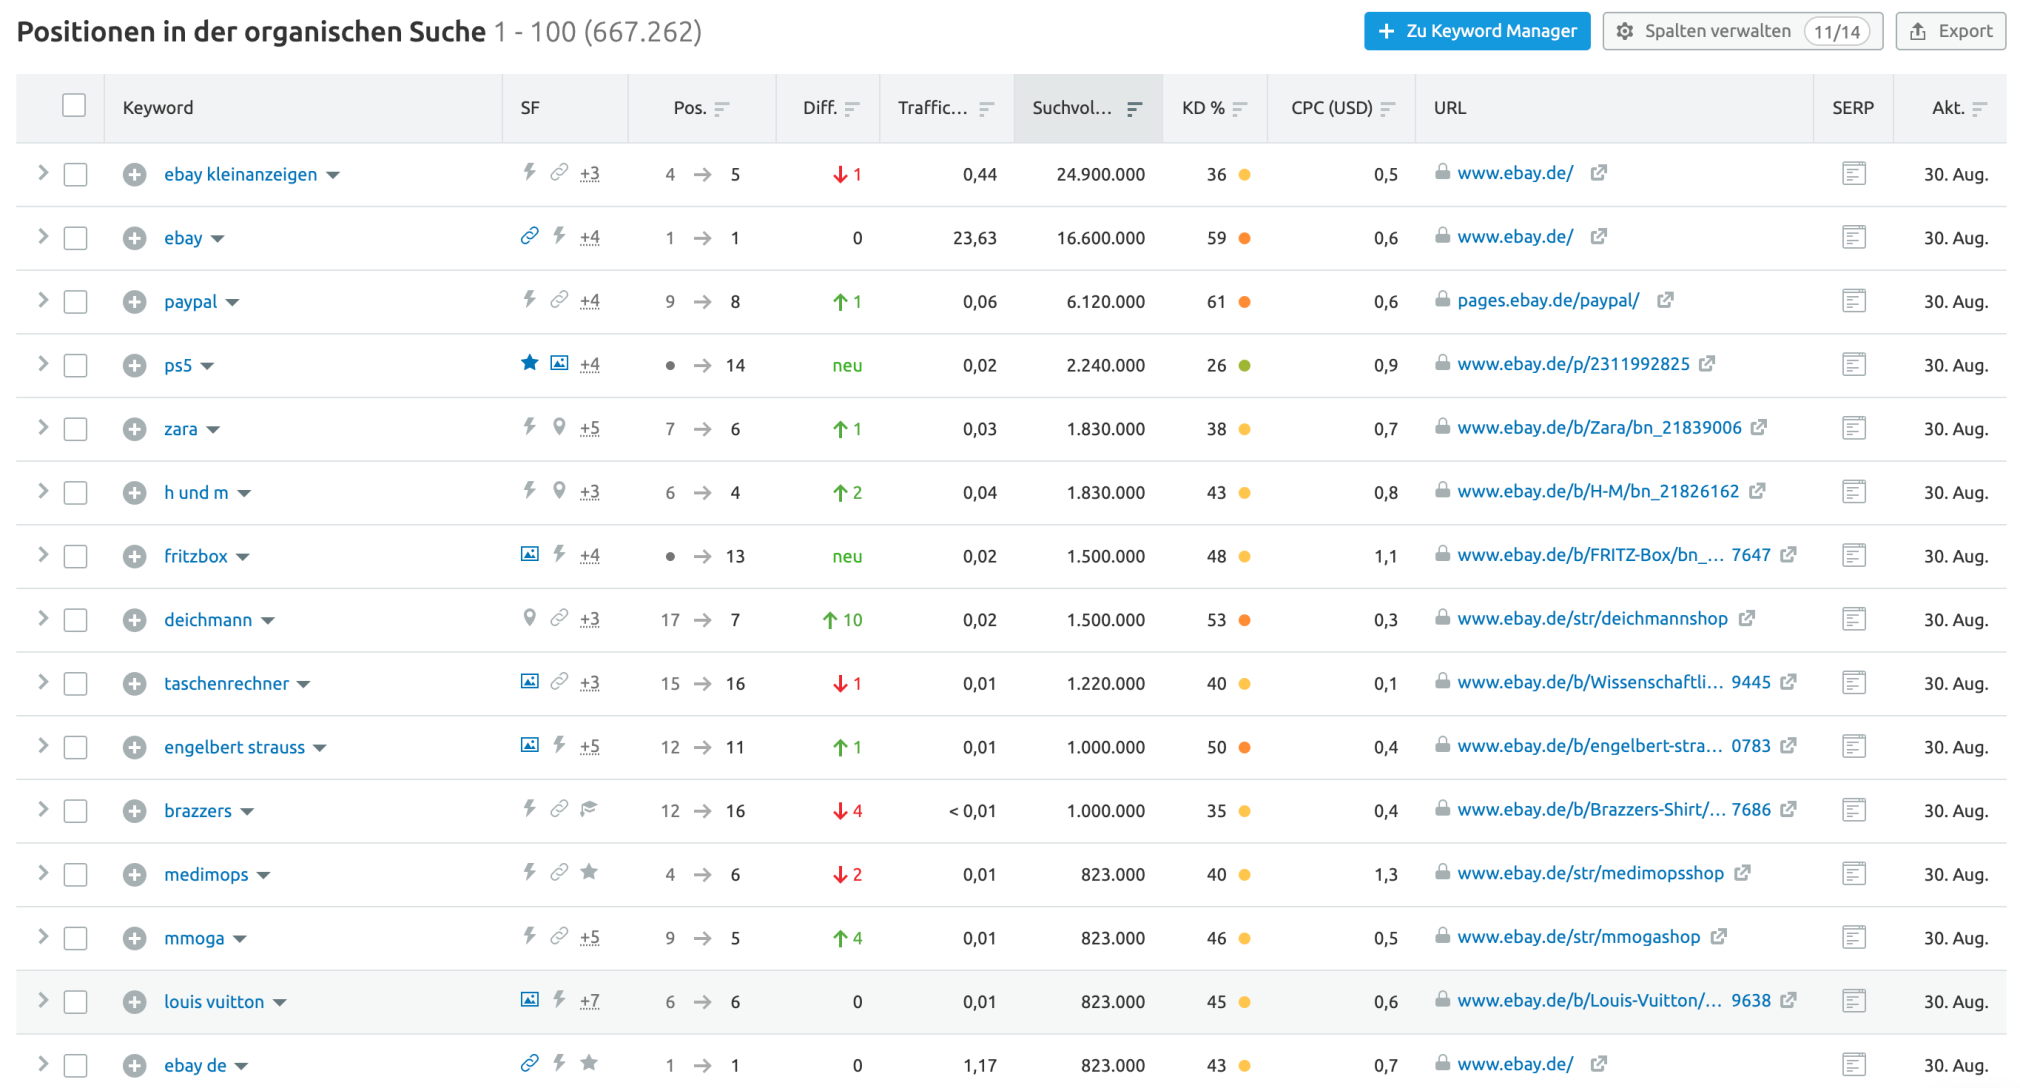Click the Export button
The image size is (2020, 1088).
(1951, 31)
